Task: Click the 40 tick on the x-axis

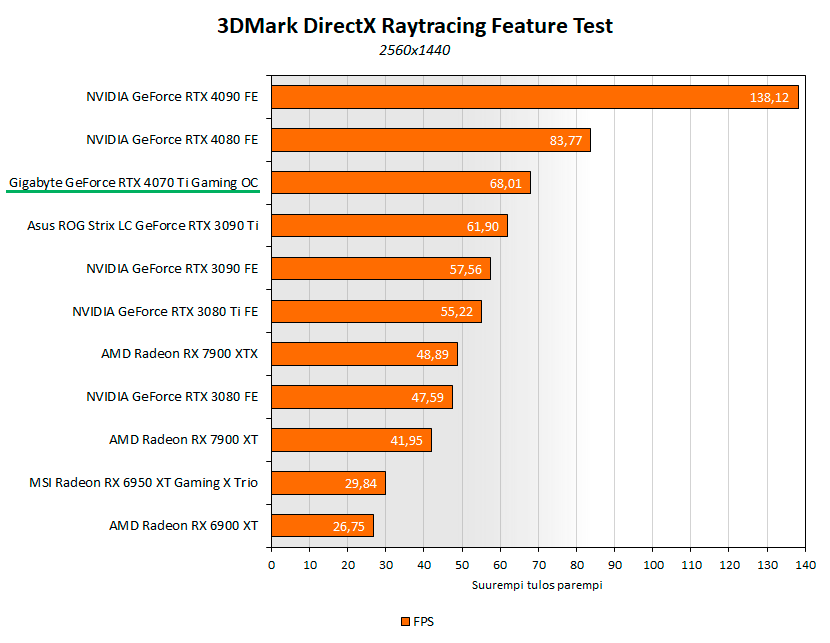Action: 425,565
